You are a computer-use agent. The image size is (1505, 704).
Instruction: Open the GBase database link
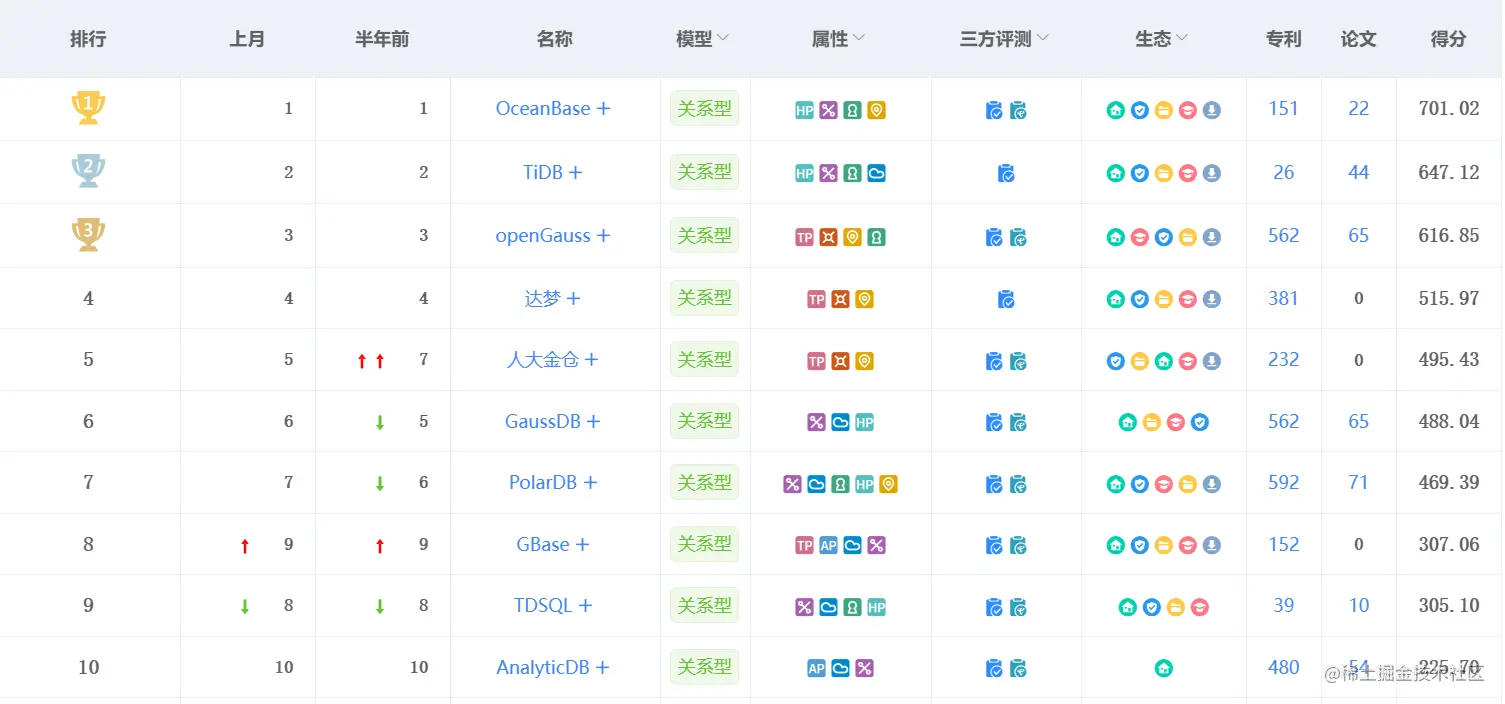(x=543, y=544)
